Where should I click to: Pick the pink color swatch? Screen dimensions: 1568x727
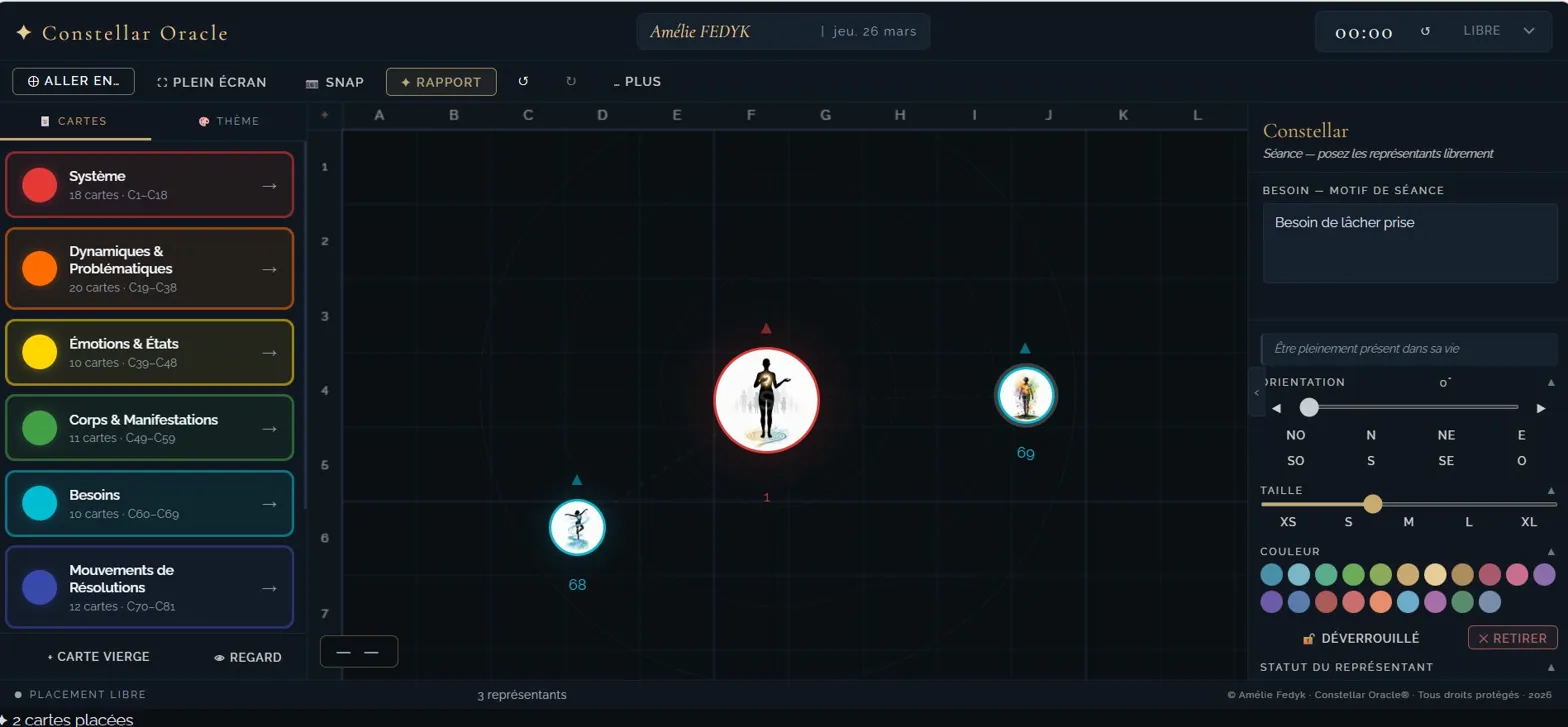click(1518, 575)
